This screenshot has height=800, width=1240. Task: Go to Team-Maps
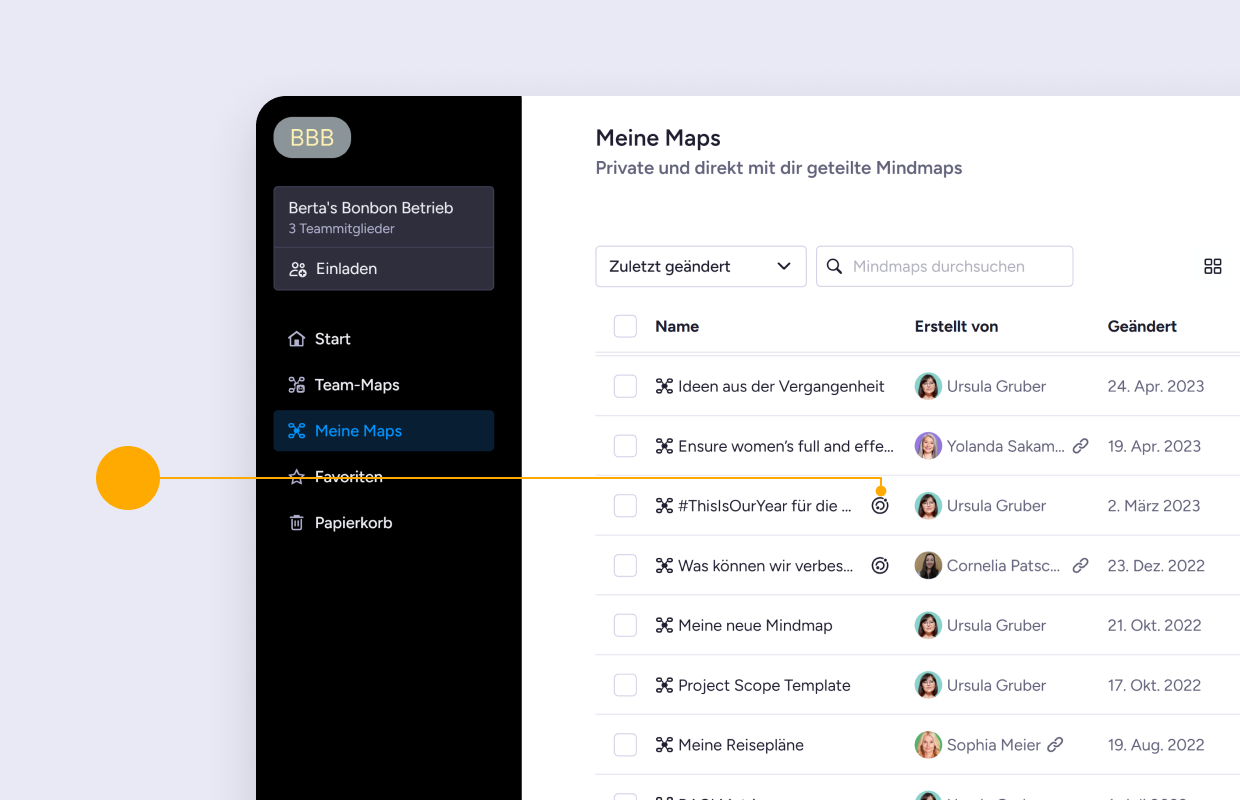384,385
